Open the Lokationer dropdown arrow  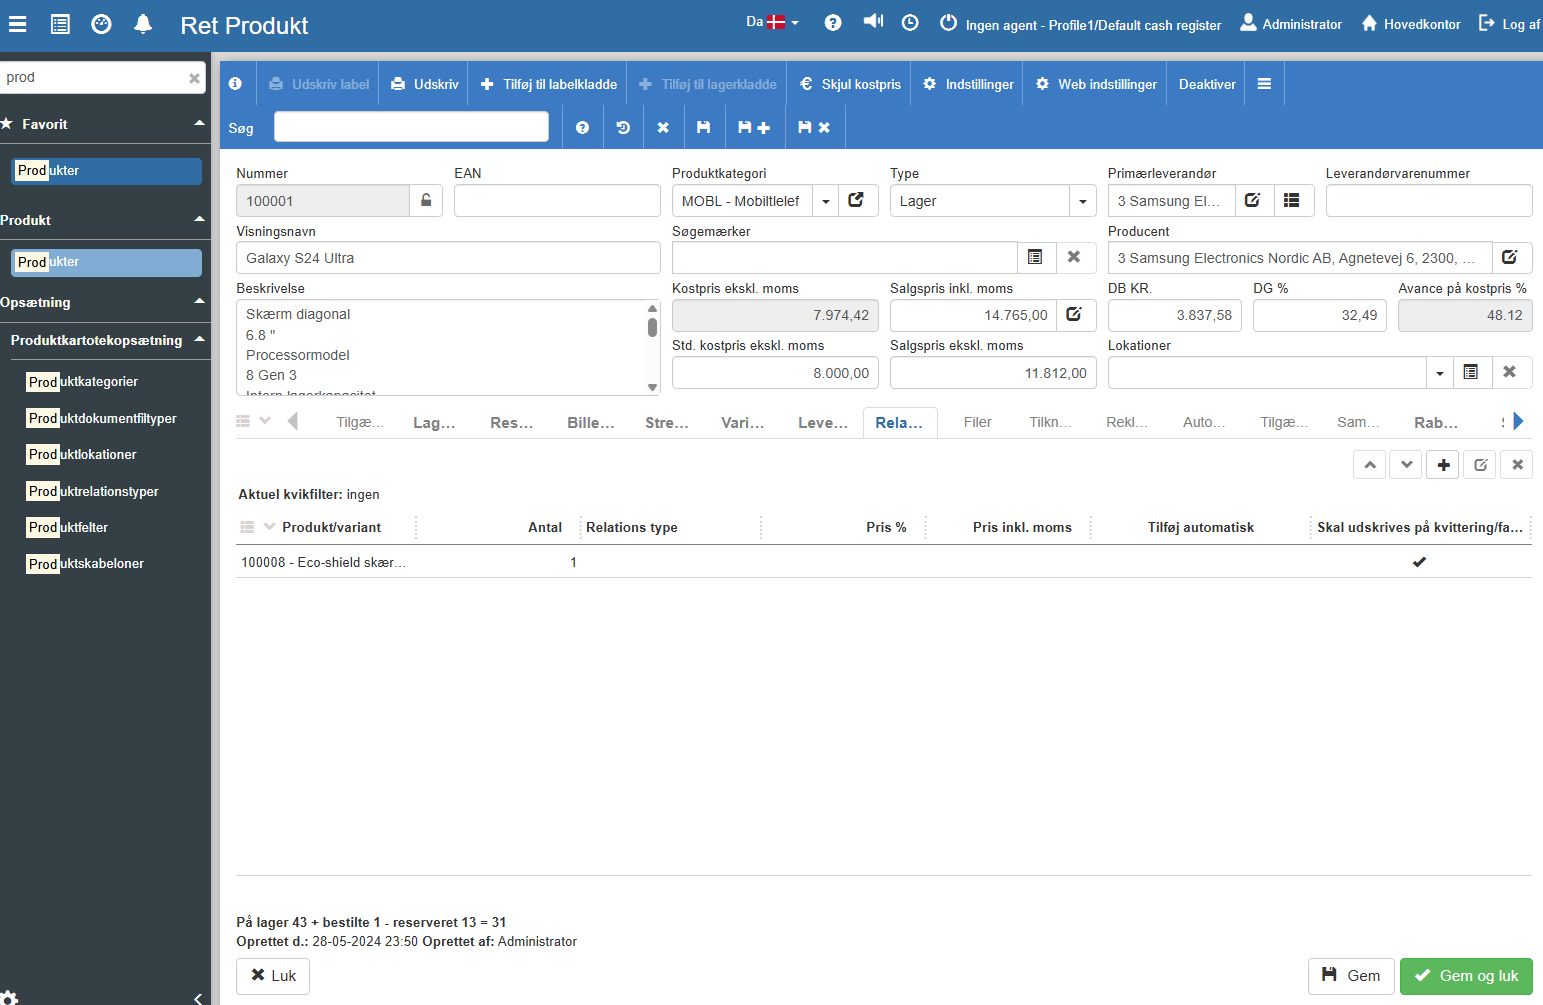(x=1439, y=373)
